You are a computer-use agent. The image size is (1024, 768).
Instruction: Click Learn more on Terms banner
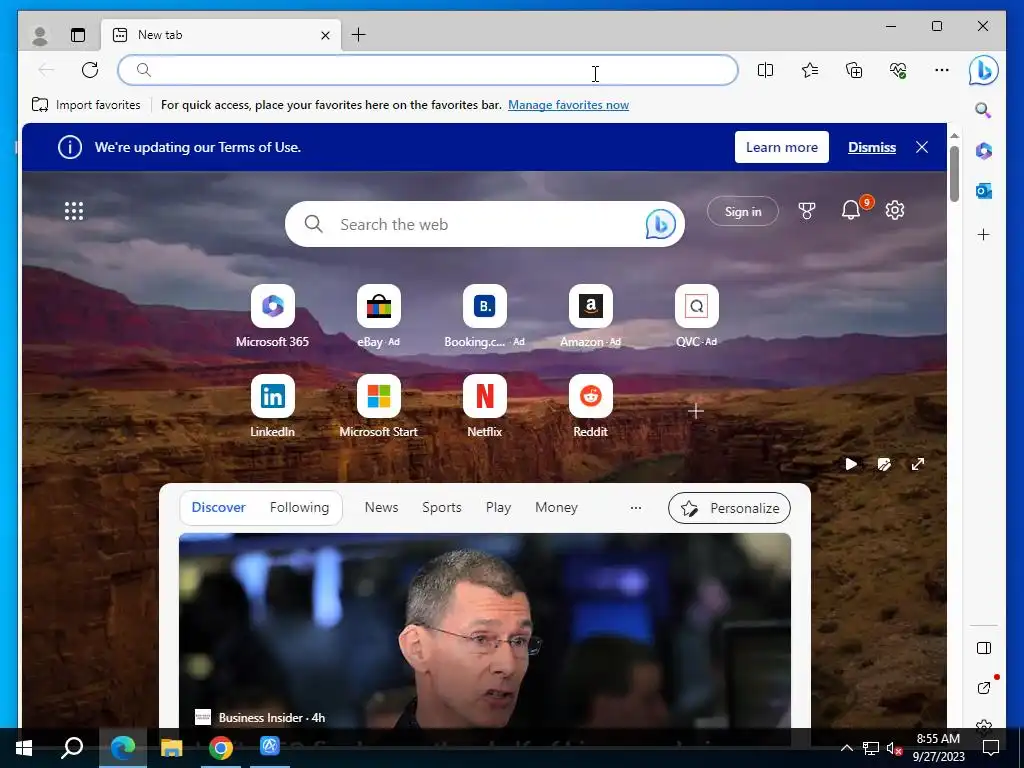click(782, 147)
